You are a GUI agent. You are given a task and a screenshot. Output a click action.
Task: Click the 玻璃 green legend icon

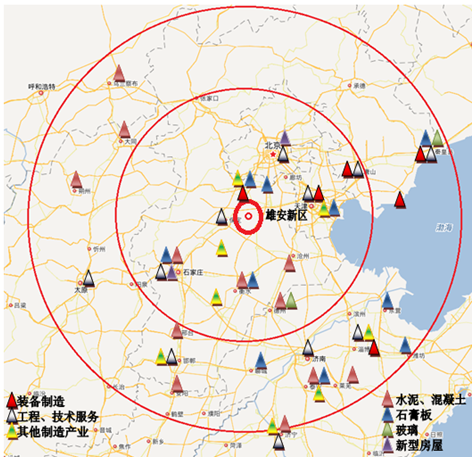pyautogui.click(x=387, y=430)
